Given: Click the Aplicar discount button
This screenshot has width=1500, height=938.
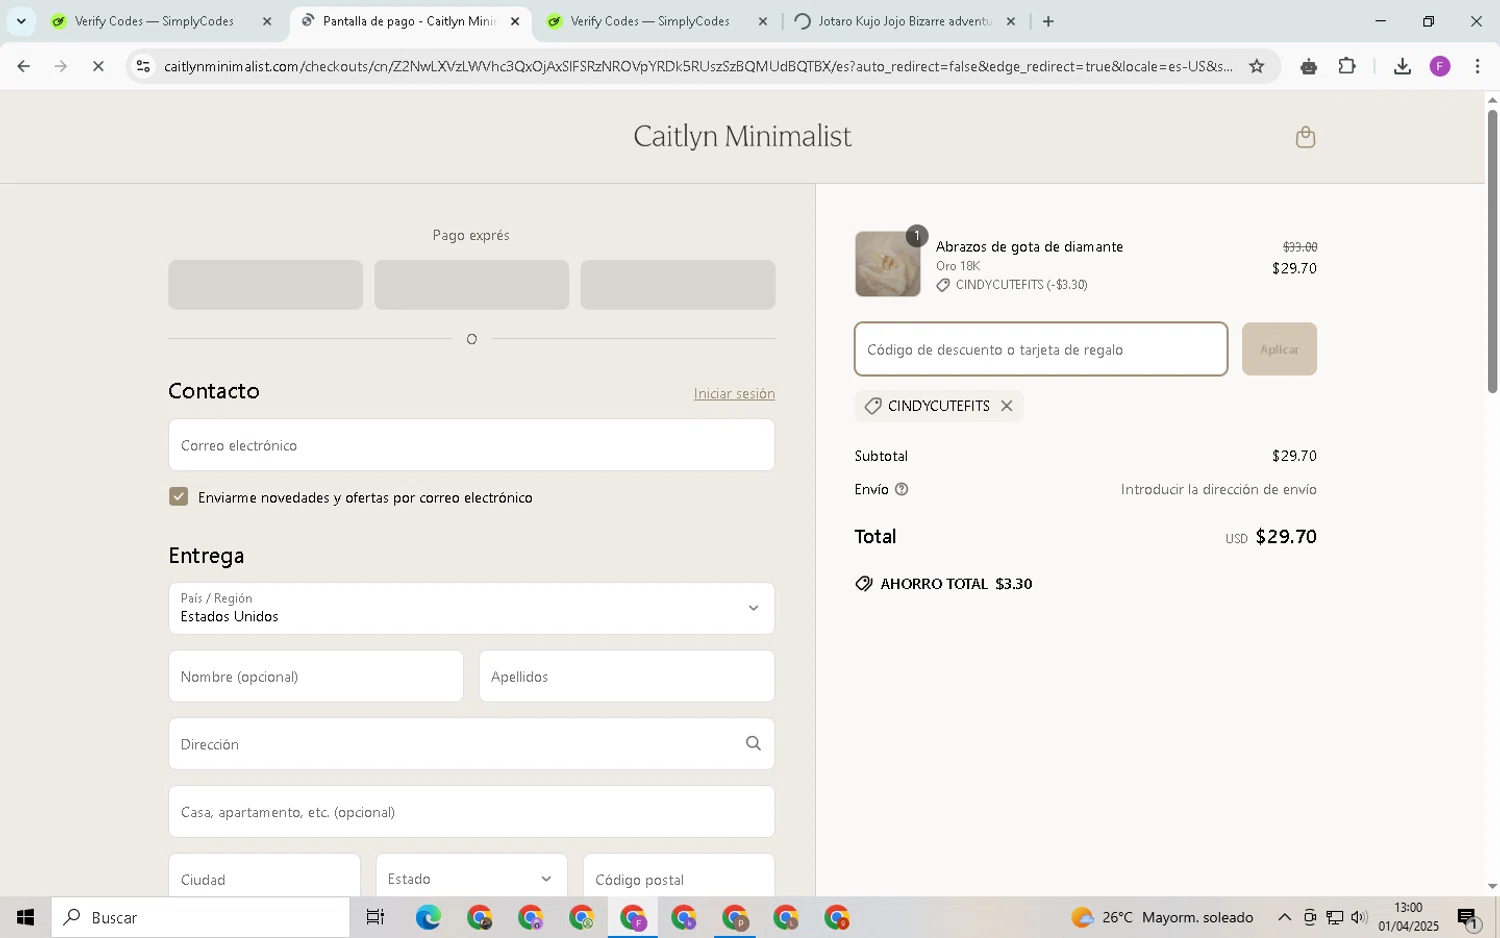Looking at the screenshot, I should pos(1279,349).
